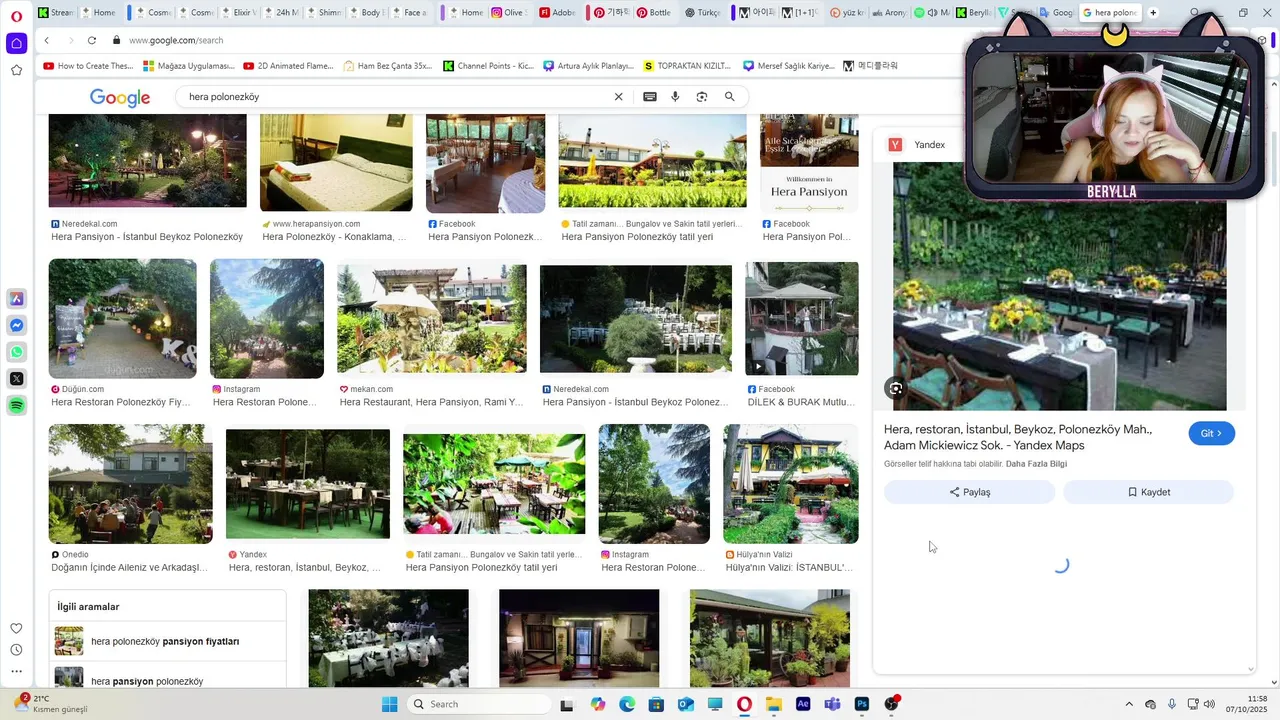Open Photoshop from the taskbar
The image size is (1280, 720).
(x=862, y=704)
